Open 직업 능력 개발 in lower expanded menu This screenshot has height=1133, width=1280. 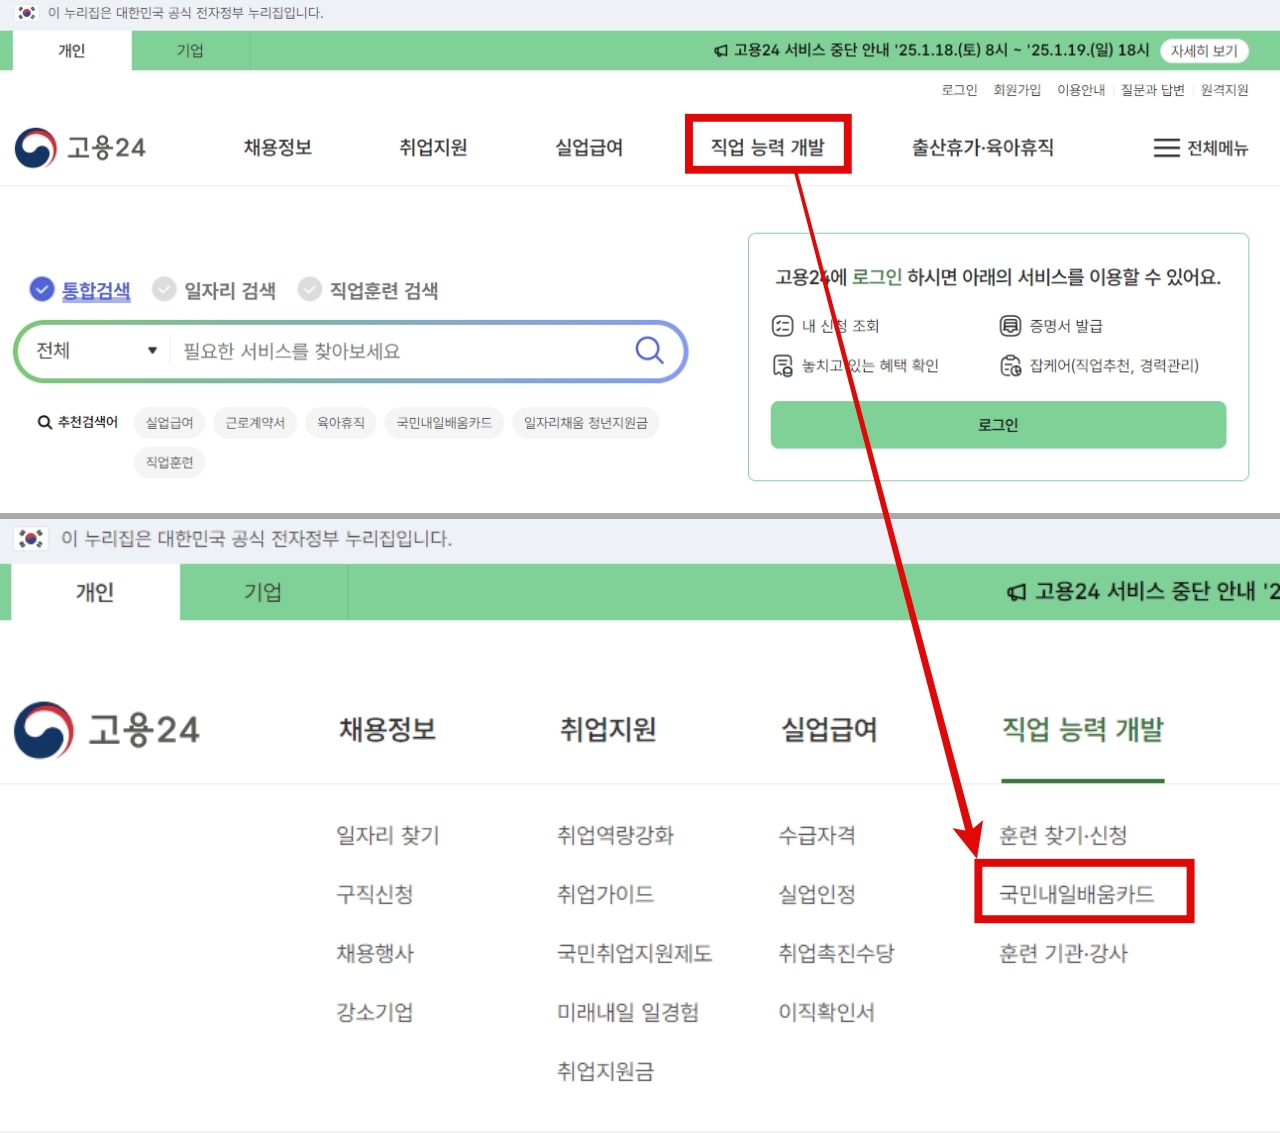tap(1083, 730)
